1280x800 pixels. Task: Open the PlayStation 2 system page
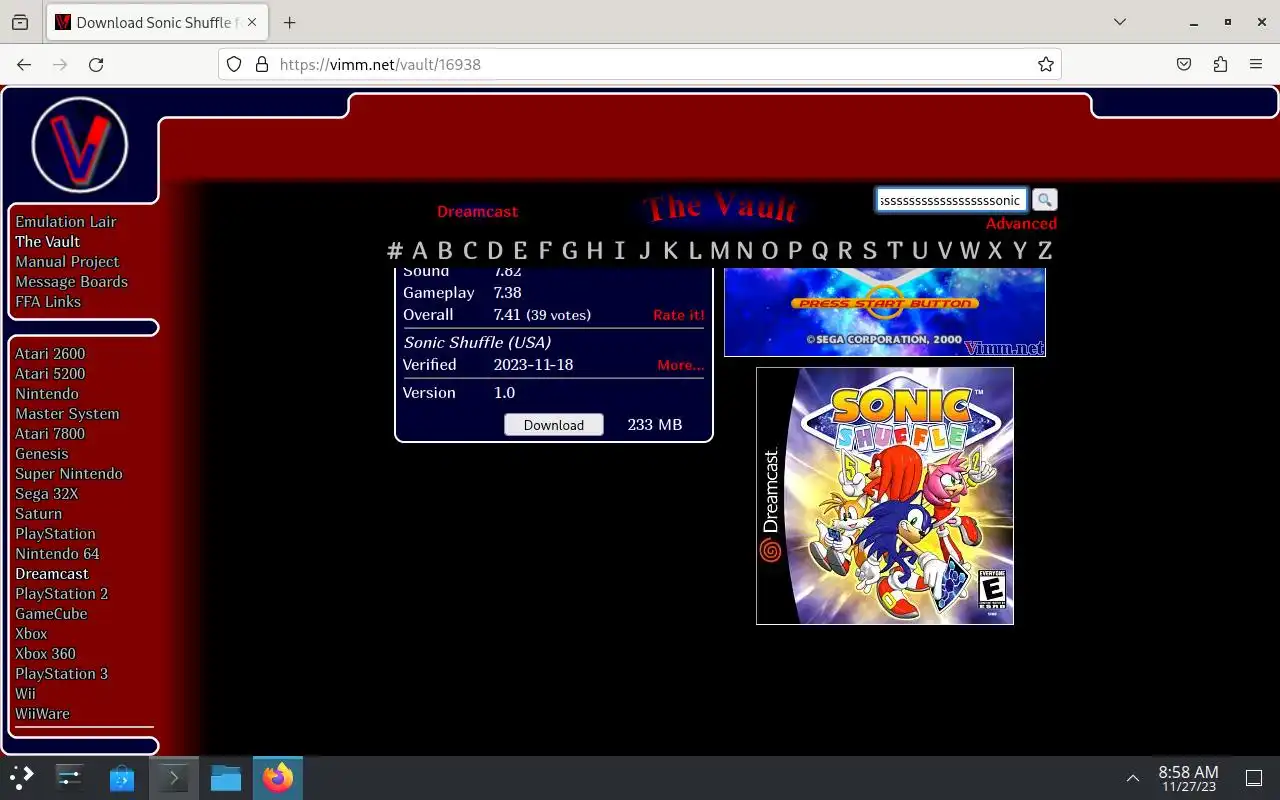click(62, 594)
